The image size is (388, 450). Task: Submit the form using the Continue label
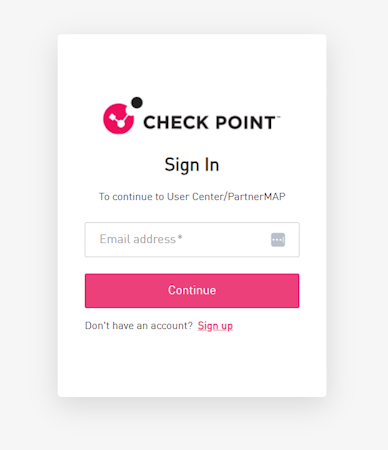coord(192,290)
